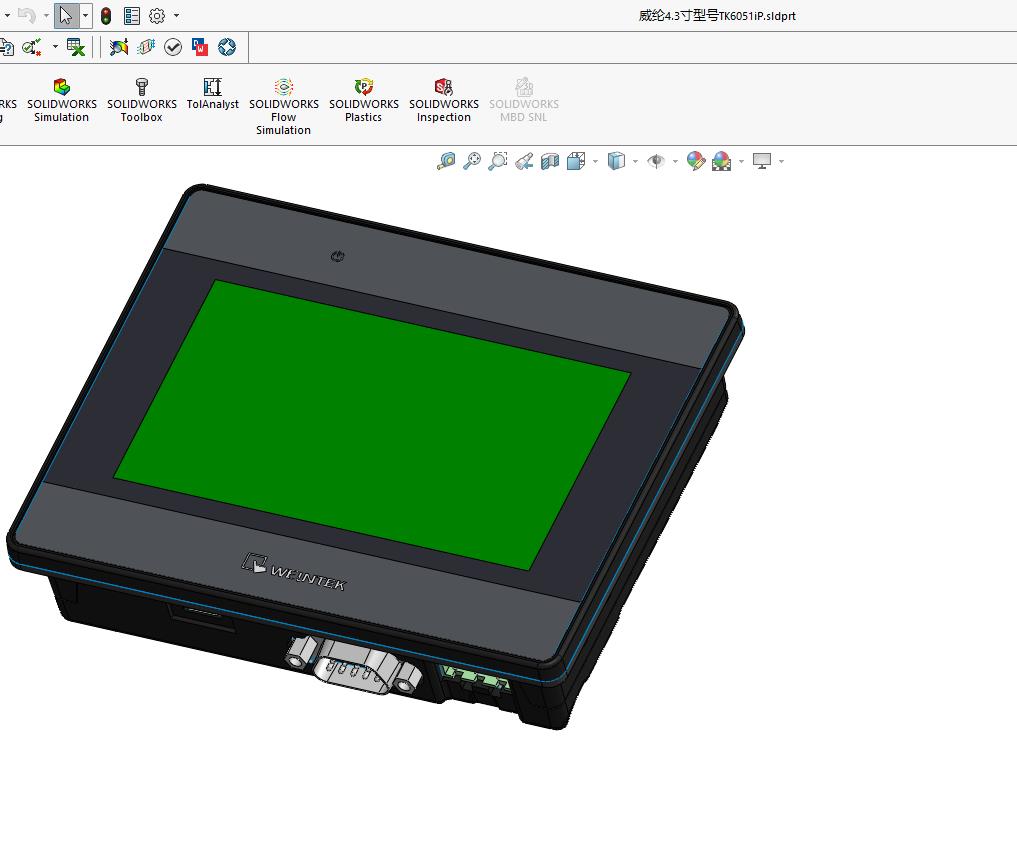Select the DB9 serial connector on model

(x=353, y=666)
